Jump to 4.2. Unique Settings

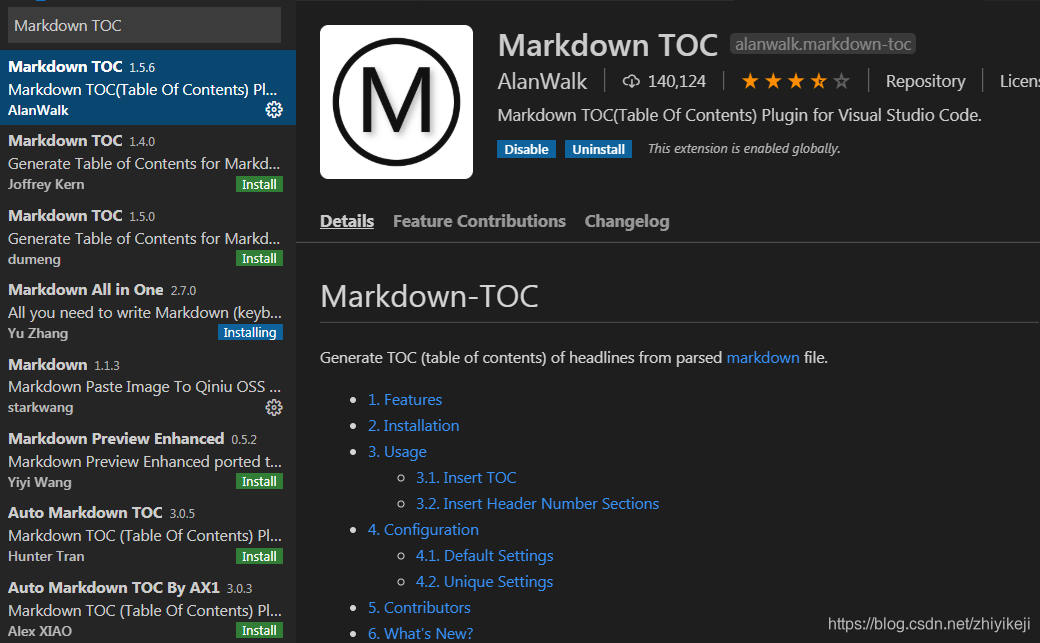coord(484,581)
